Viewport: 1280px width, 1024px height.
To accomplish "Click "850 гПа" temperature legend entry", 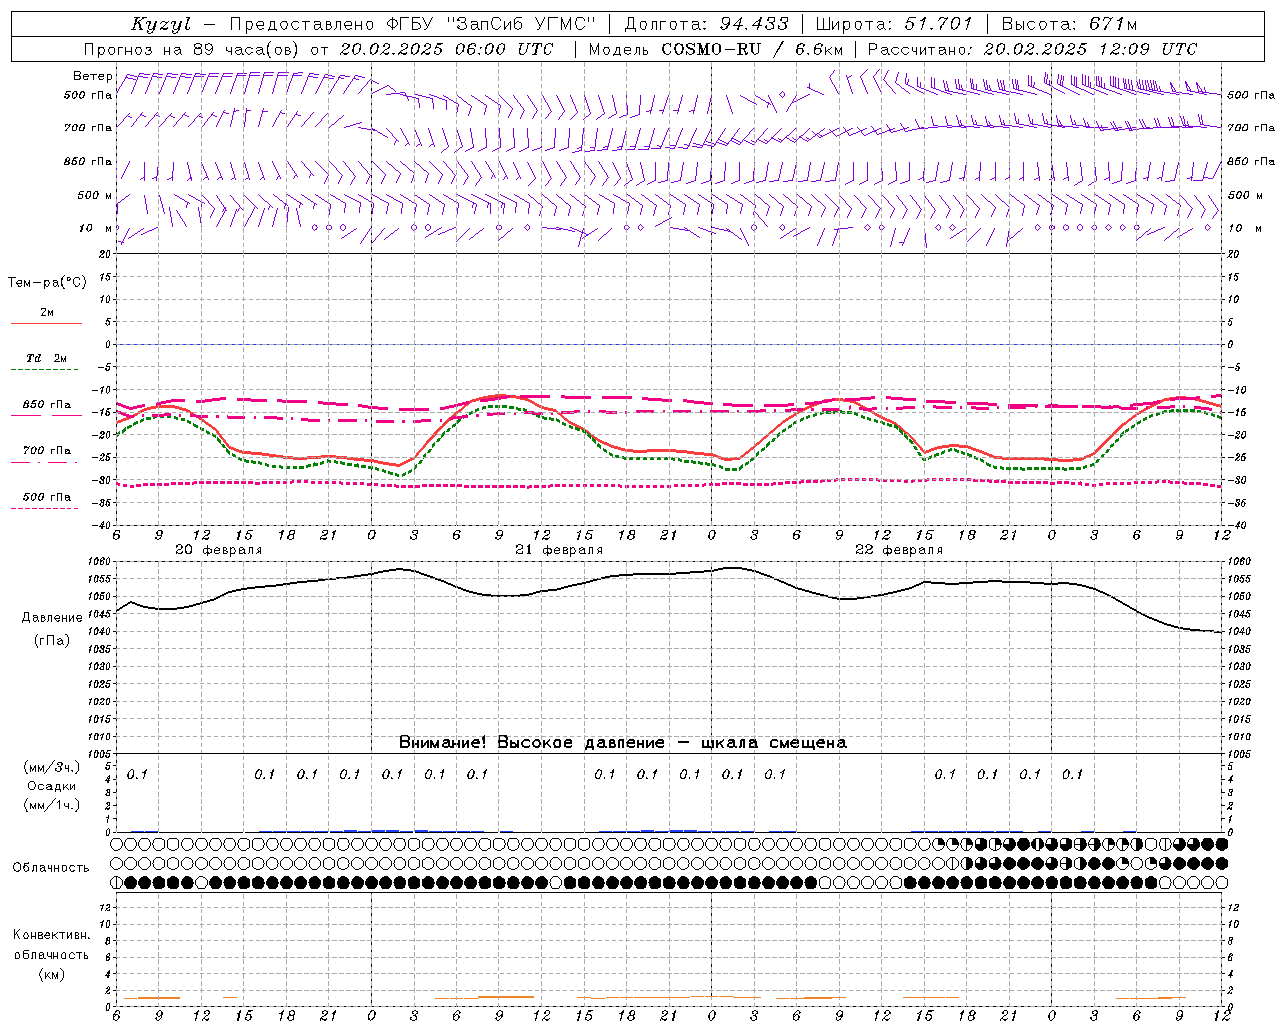I will tap(46, 405).
